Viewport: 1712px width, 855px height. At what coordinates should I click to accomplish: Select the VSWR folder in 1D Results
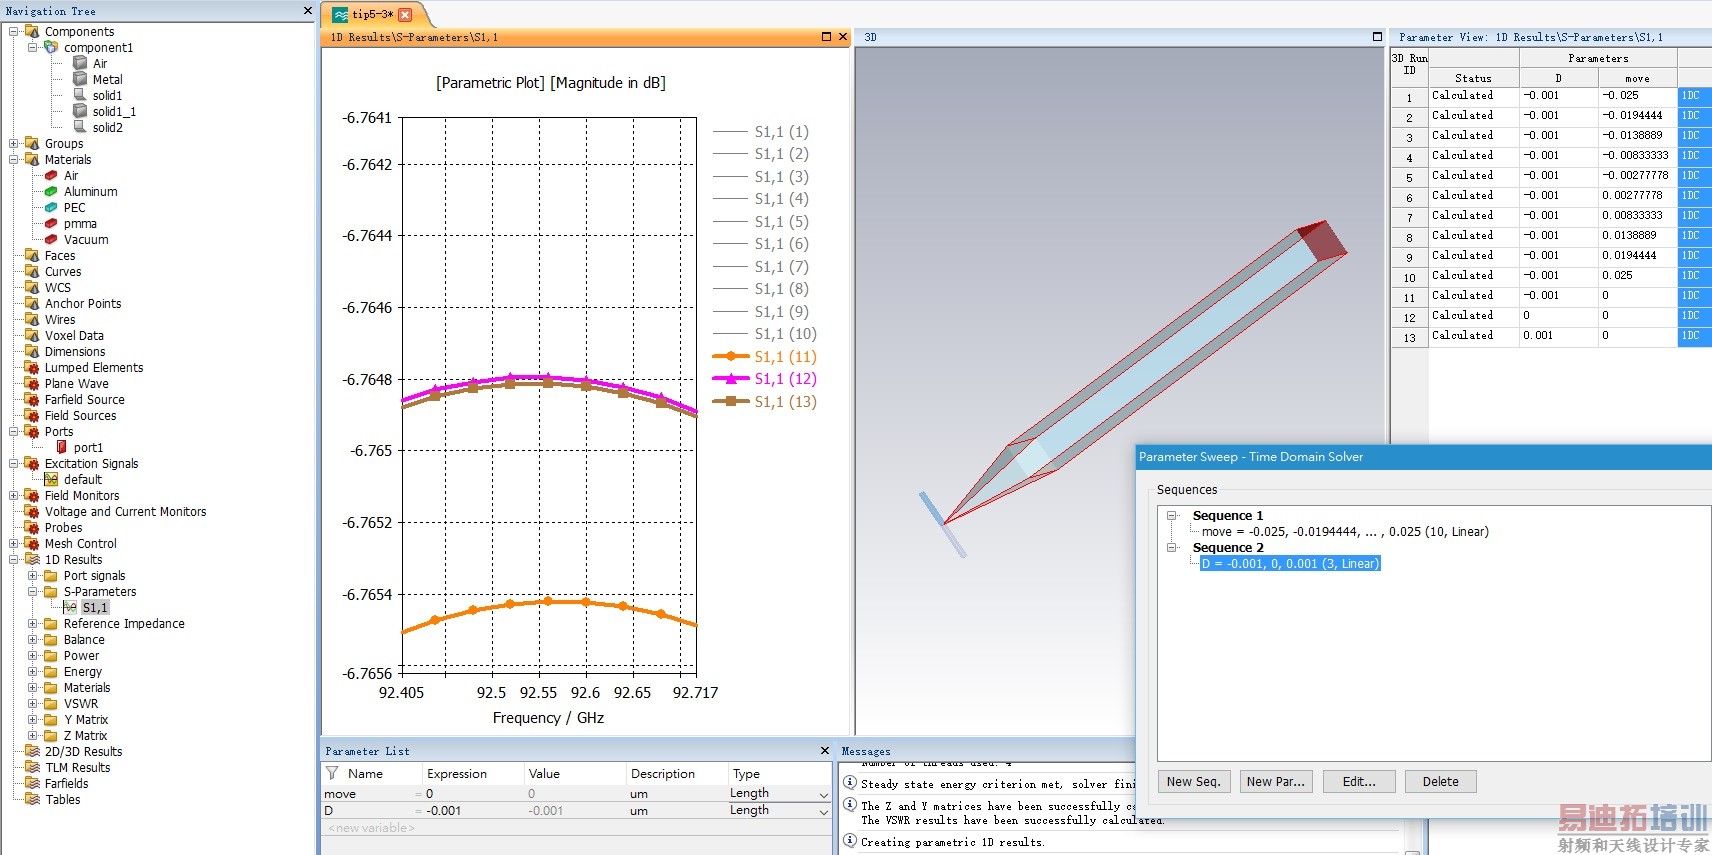coord(80,703)
